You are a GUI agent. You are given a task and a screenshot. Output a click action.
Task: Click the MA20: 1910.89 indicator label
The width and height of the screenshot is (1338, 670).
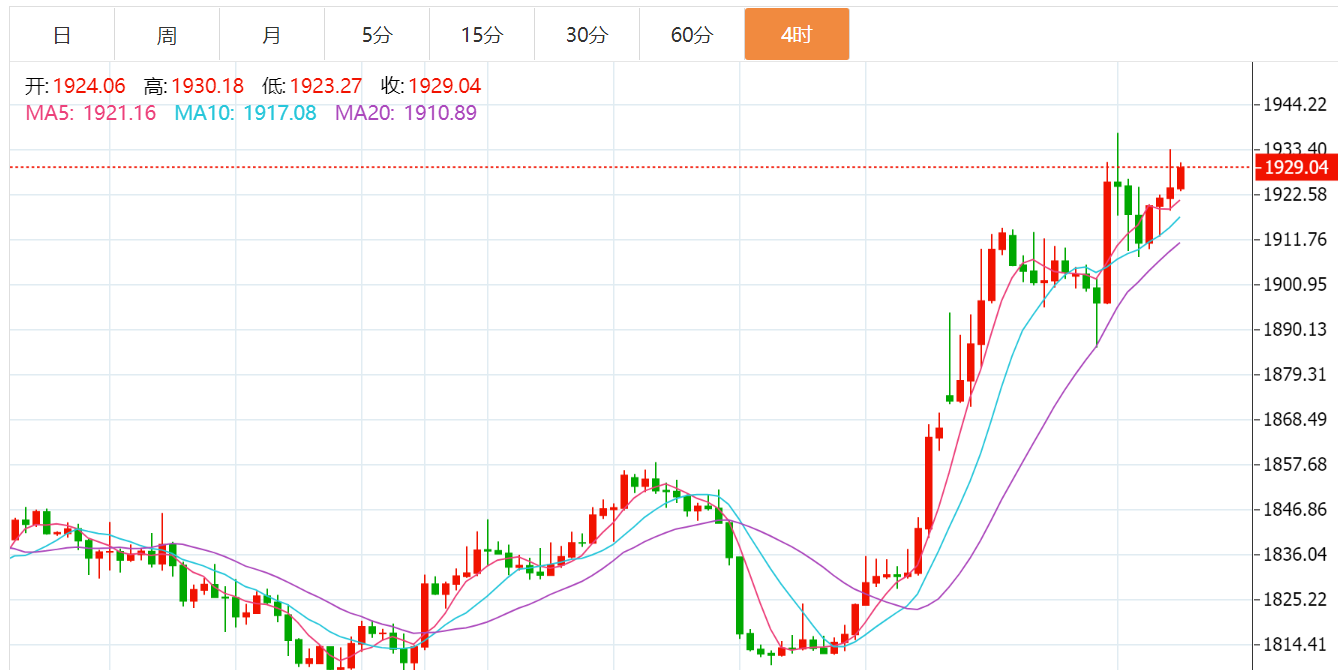[x=406, y=113]
